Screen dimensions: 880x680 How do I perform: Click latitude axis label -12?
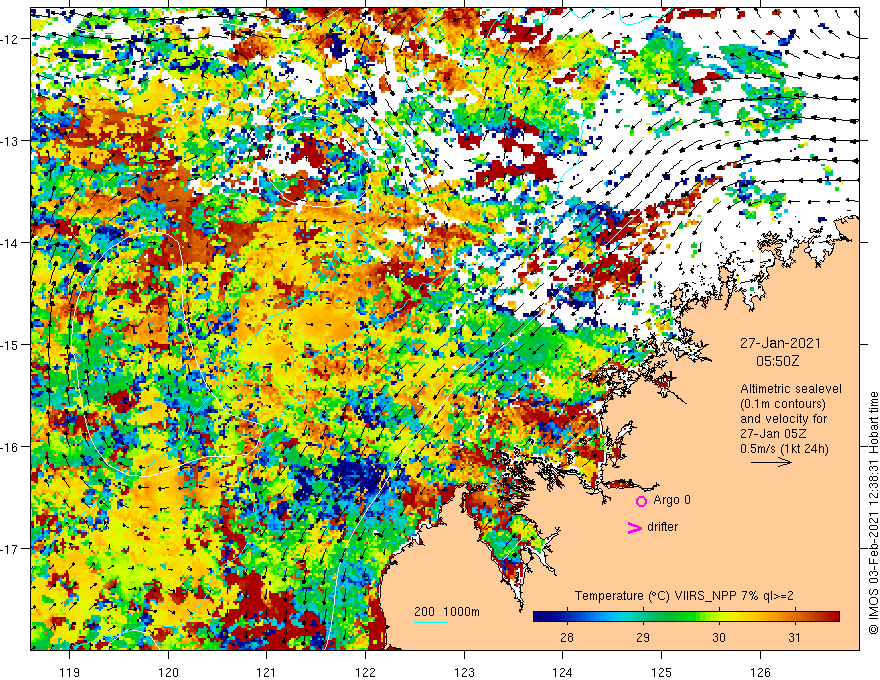(11, 39)
